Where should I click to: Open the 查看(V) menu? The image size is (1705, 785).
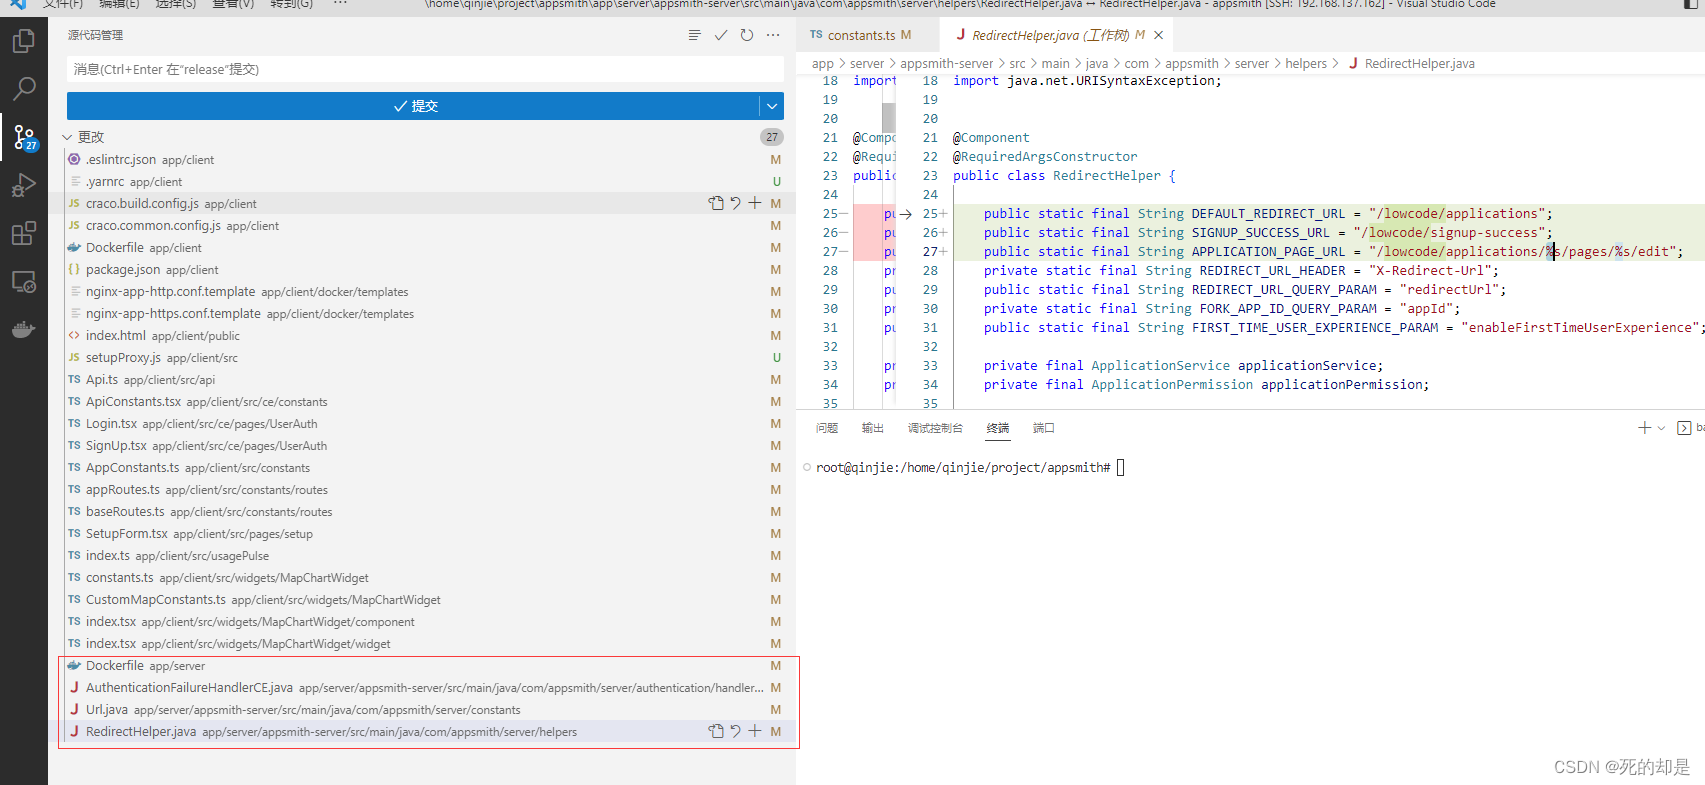233,4
